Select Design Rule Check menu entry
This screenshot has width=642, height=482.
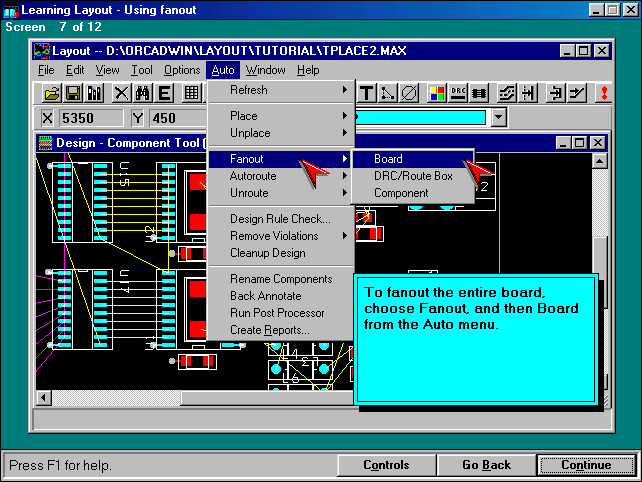point(279,219)
